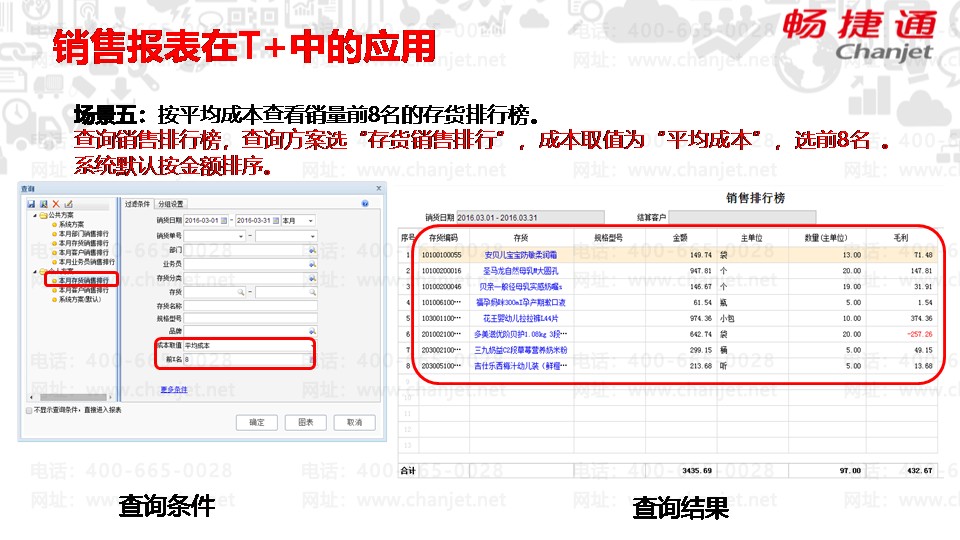Switch to the 过滤条件 tab

tap(137, 204)
